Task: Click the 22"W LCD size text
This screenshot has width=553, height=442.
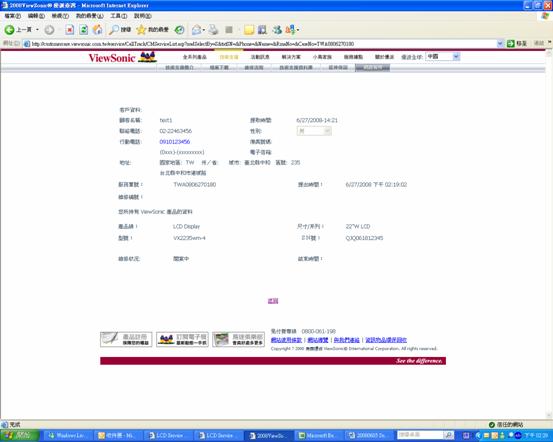Action: coord(358,226)
